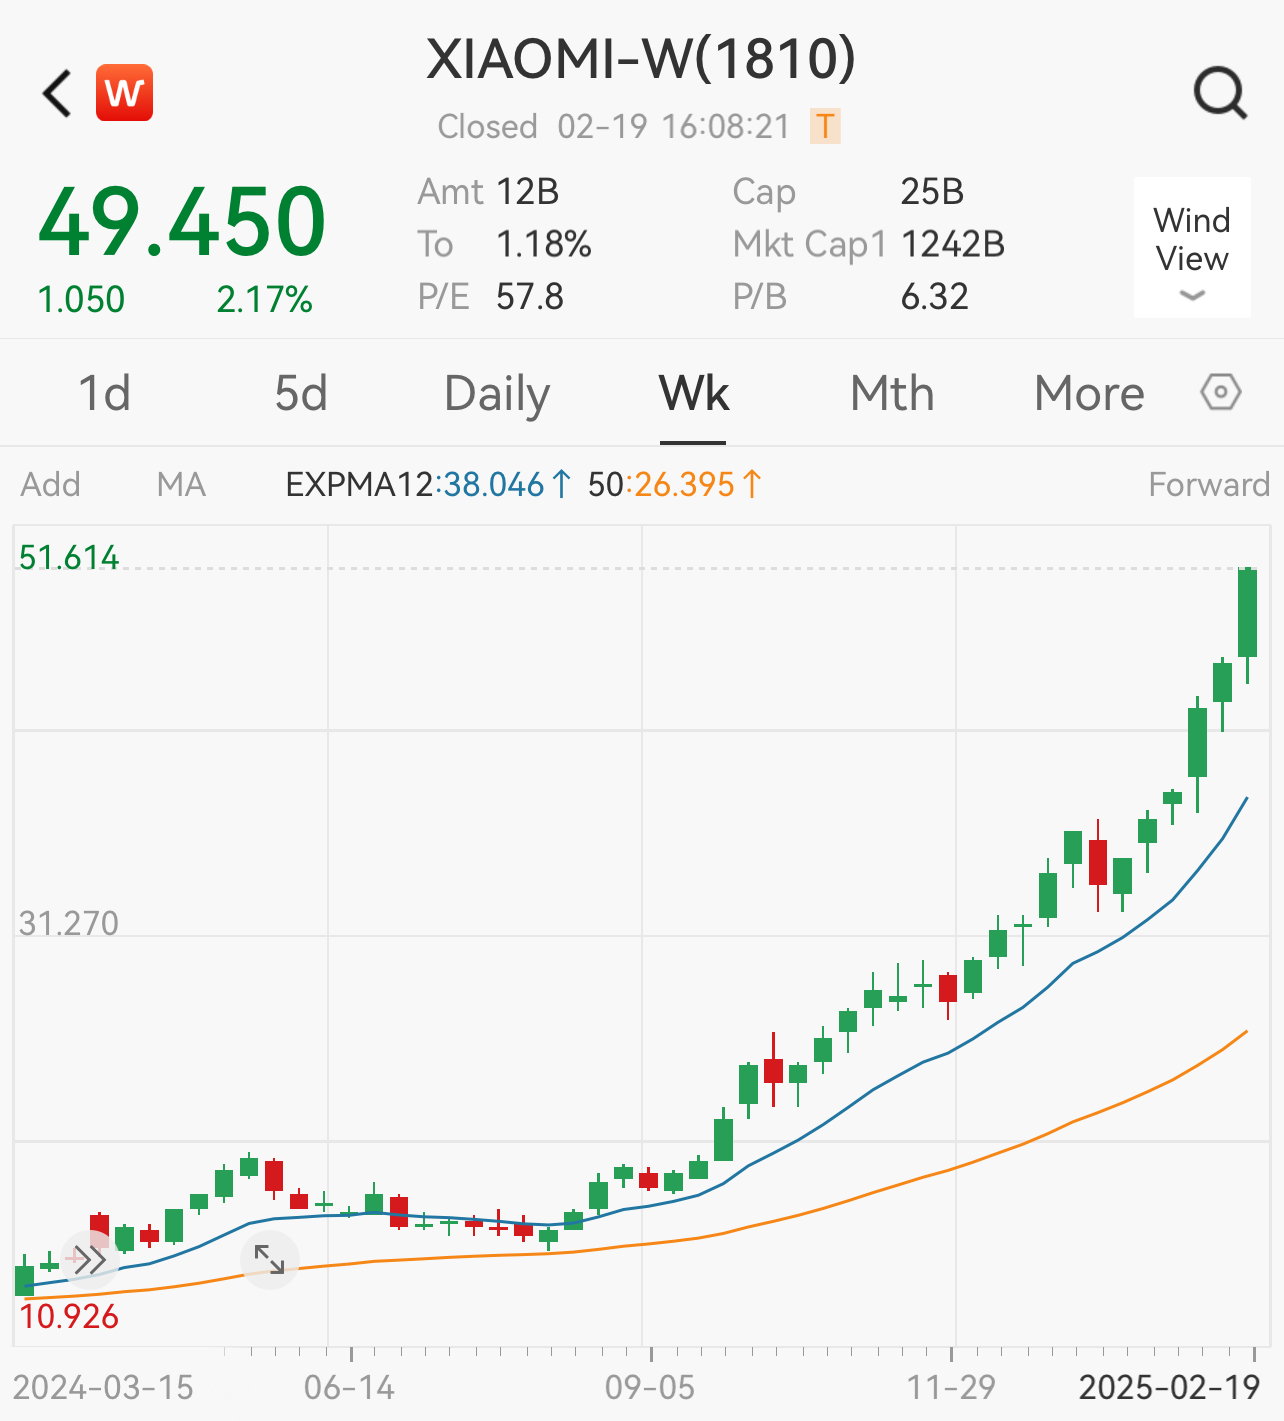Expand the Wind View dropdown
The width and height of the screenshot is (1284, 1421).
point(1192,248)
